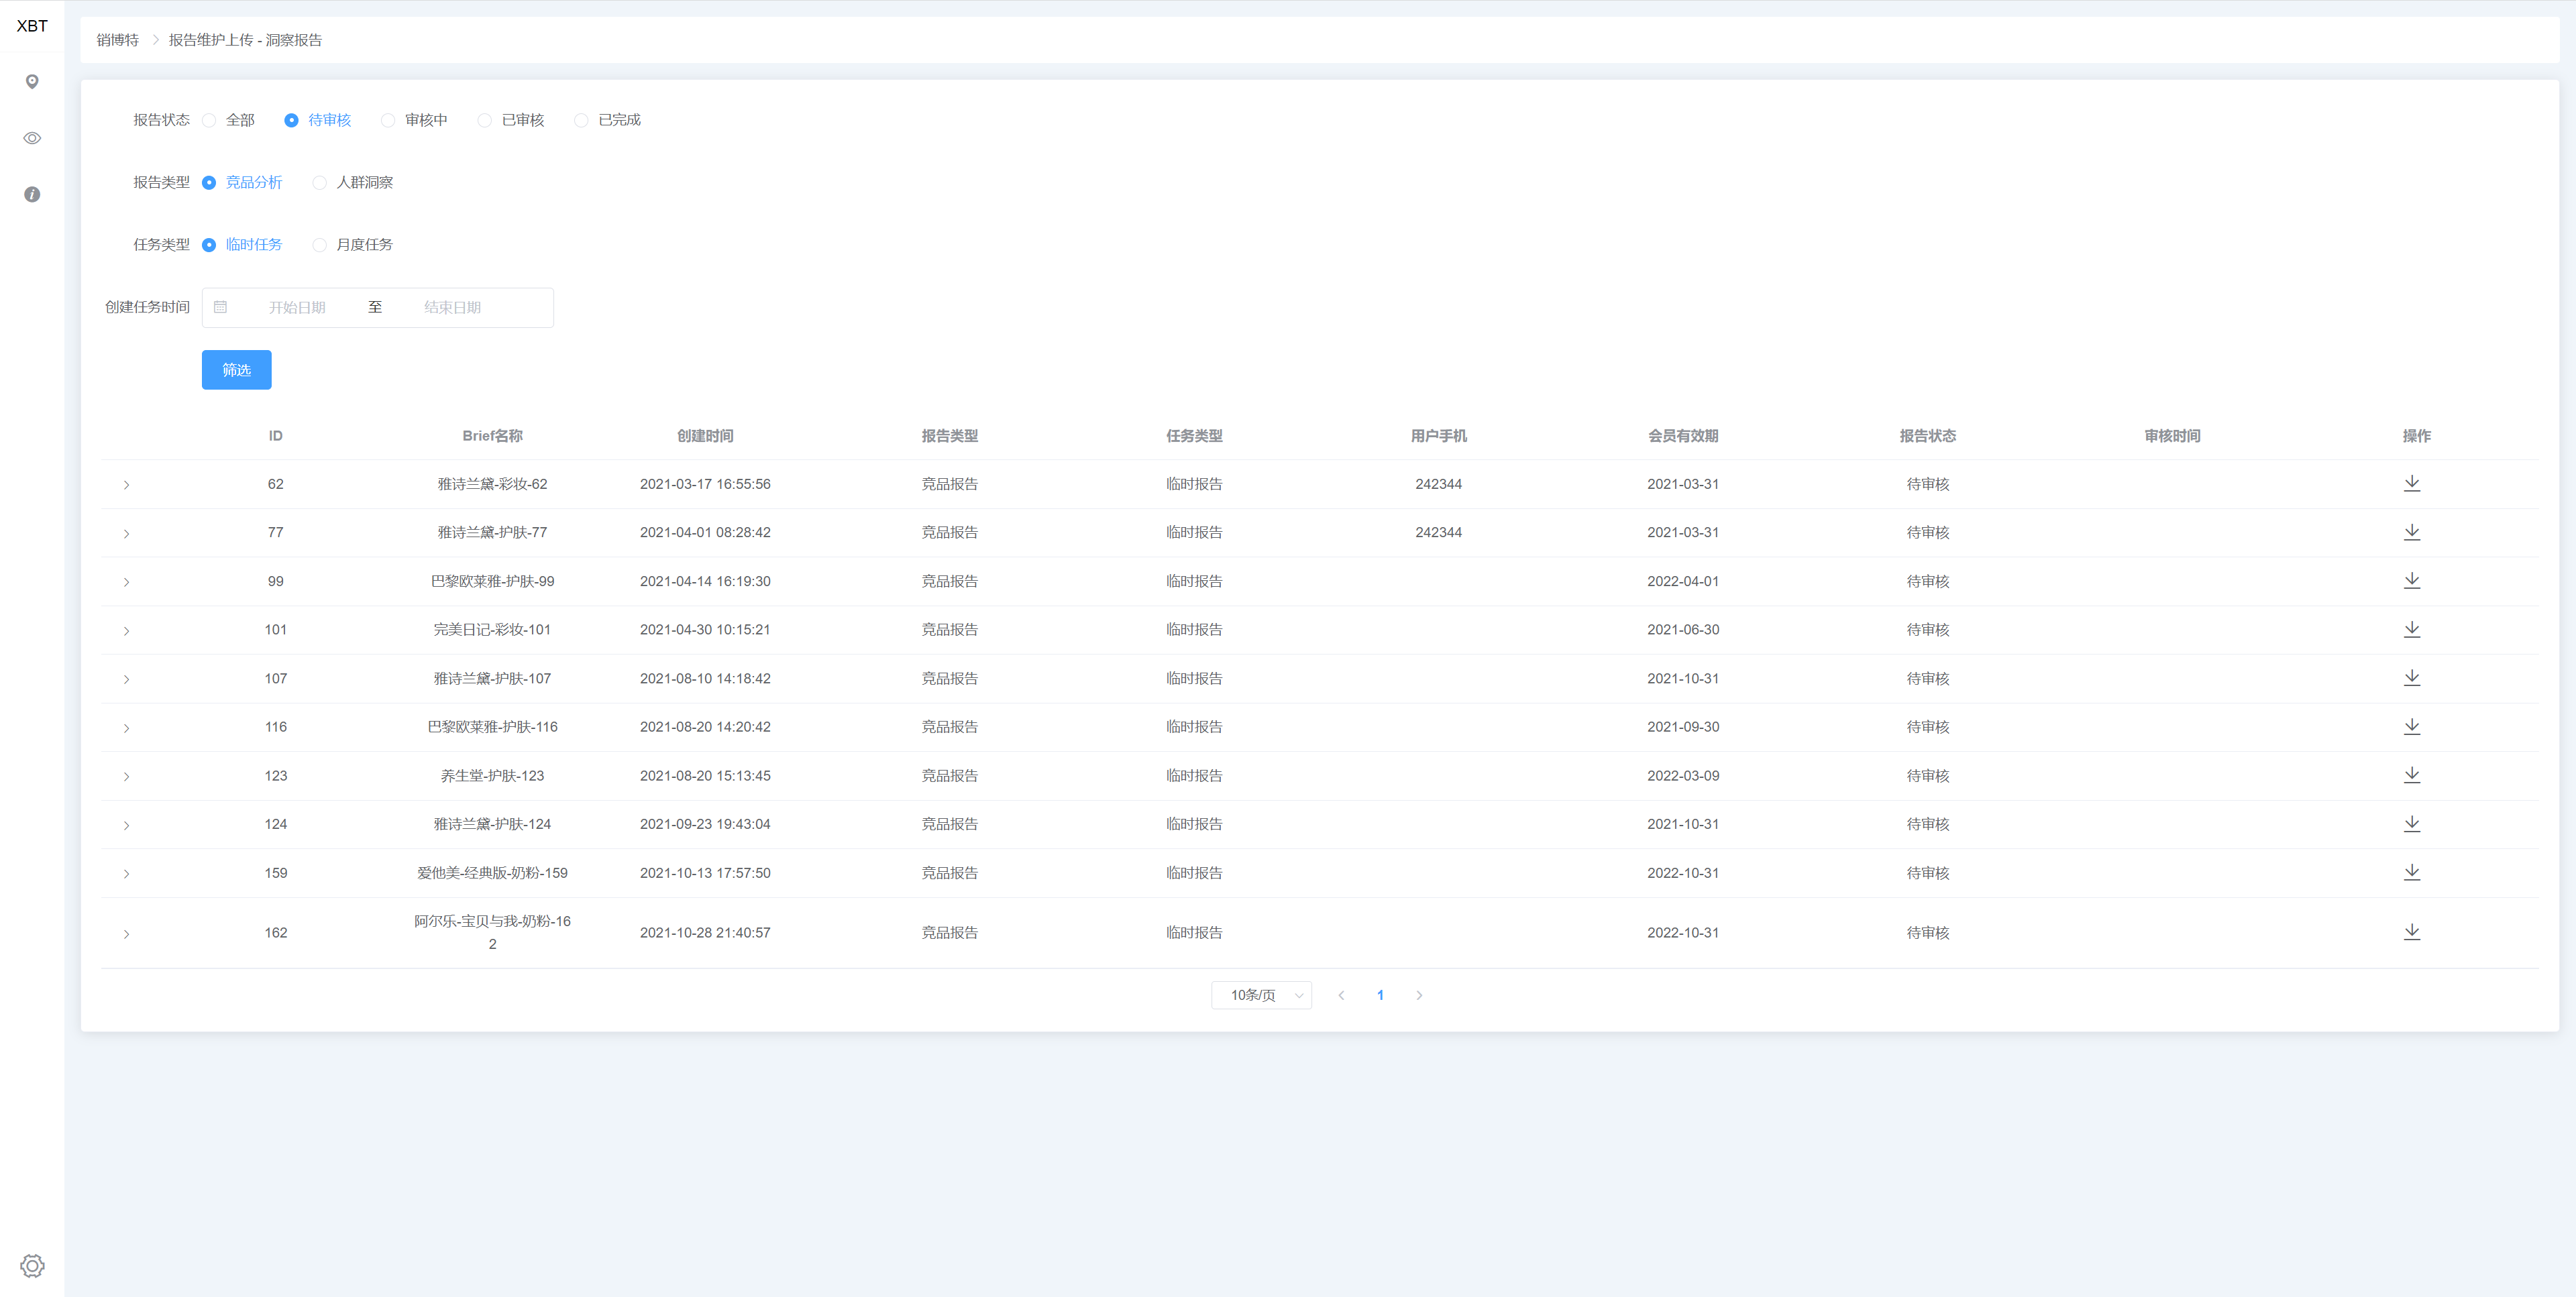2576x1297 pixels.
Task: Select page number 1
Action: pos(1380,995)
